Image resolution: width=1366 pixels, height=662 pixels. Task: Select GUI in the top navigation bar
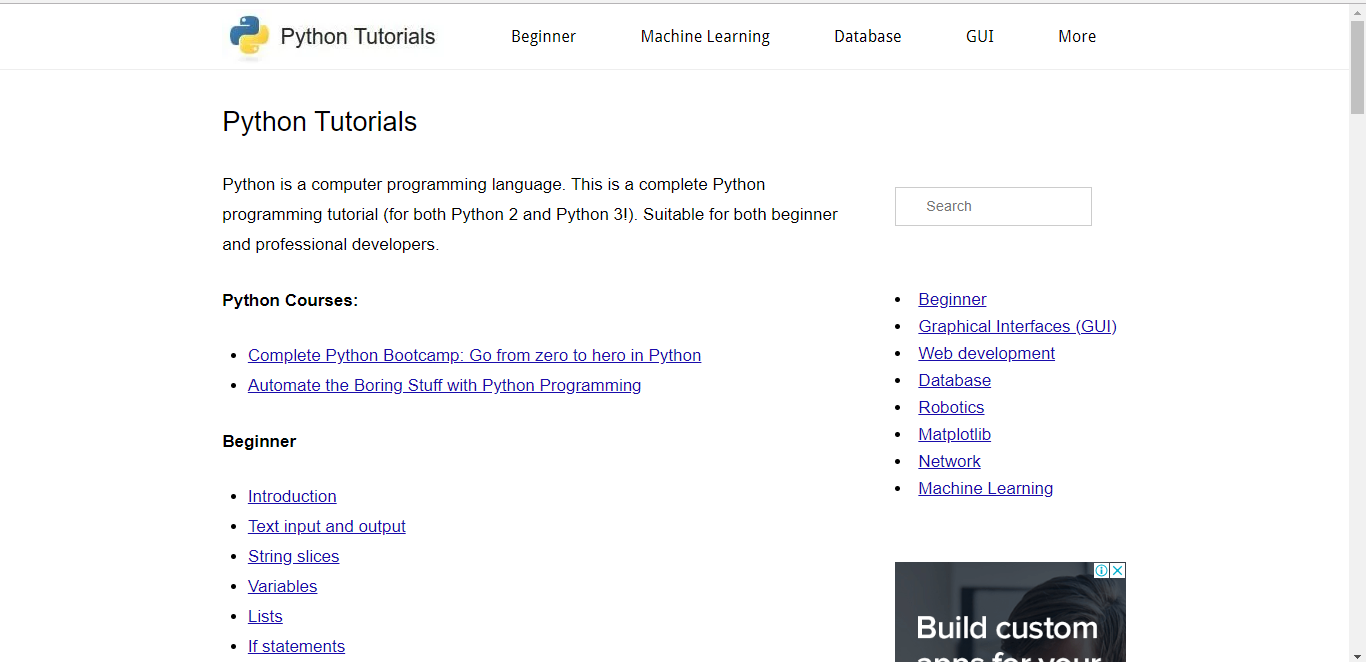click(979, 36)
